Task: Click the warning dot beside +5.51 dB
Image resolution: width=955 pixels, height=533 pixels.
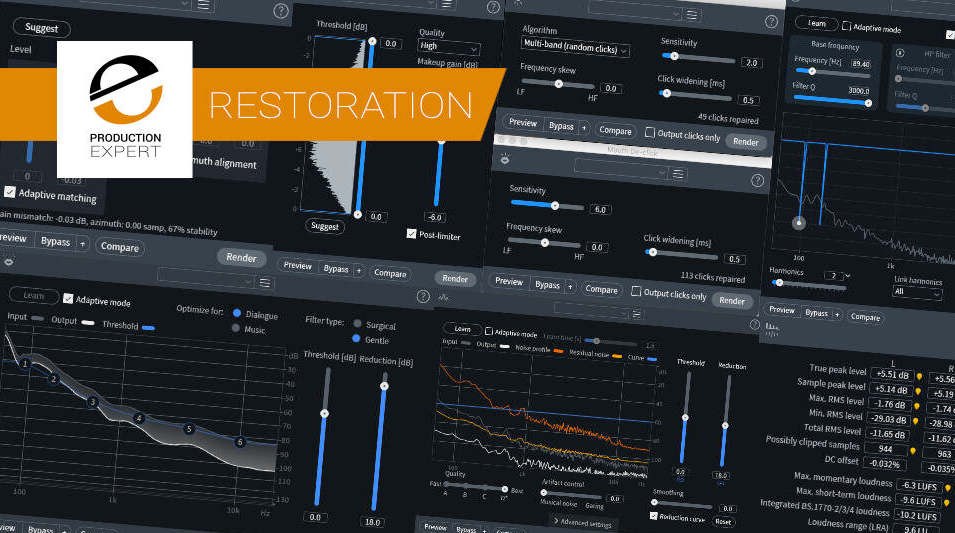Action: click(x=919, y=377)
